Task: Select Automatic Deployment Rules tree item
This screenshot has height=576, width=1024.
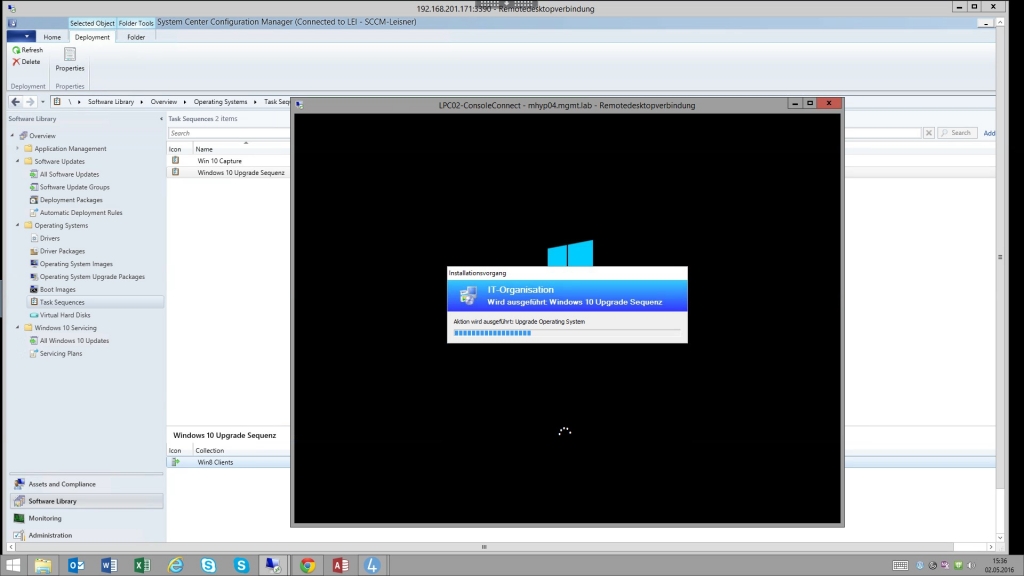Action: pyautogui.click(x=76, y=212)
